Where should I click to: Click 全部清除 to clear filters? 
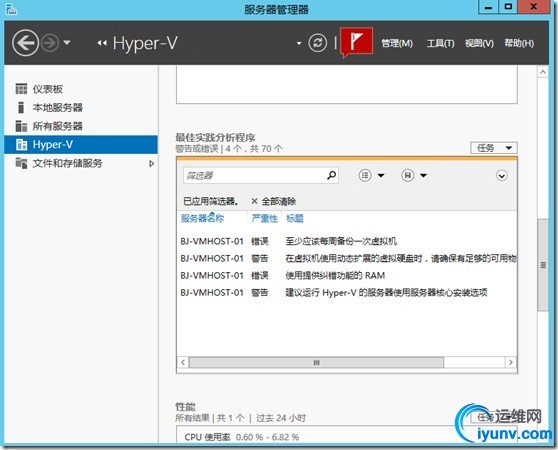[x=279, y=202]
